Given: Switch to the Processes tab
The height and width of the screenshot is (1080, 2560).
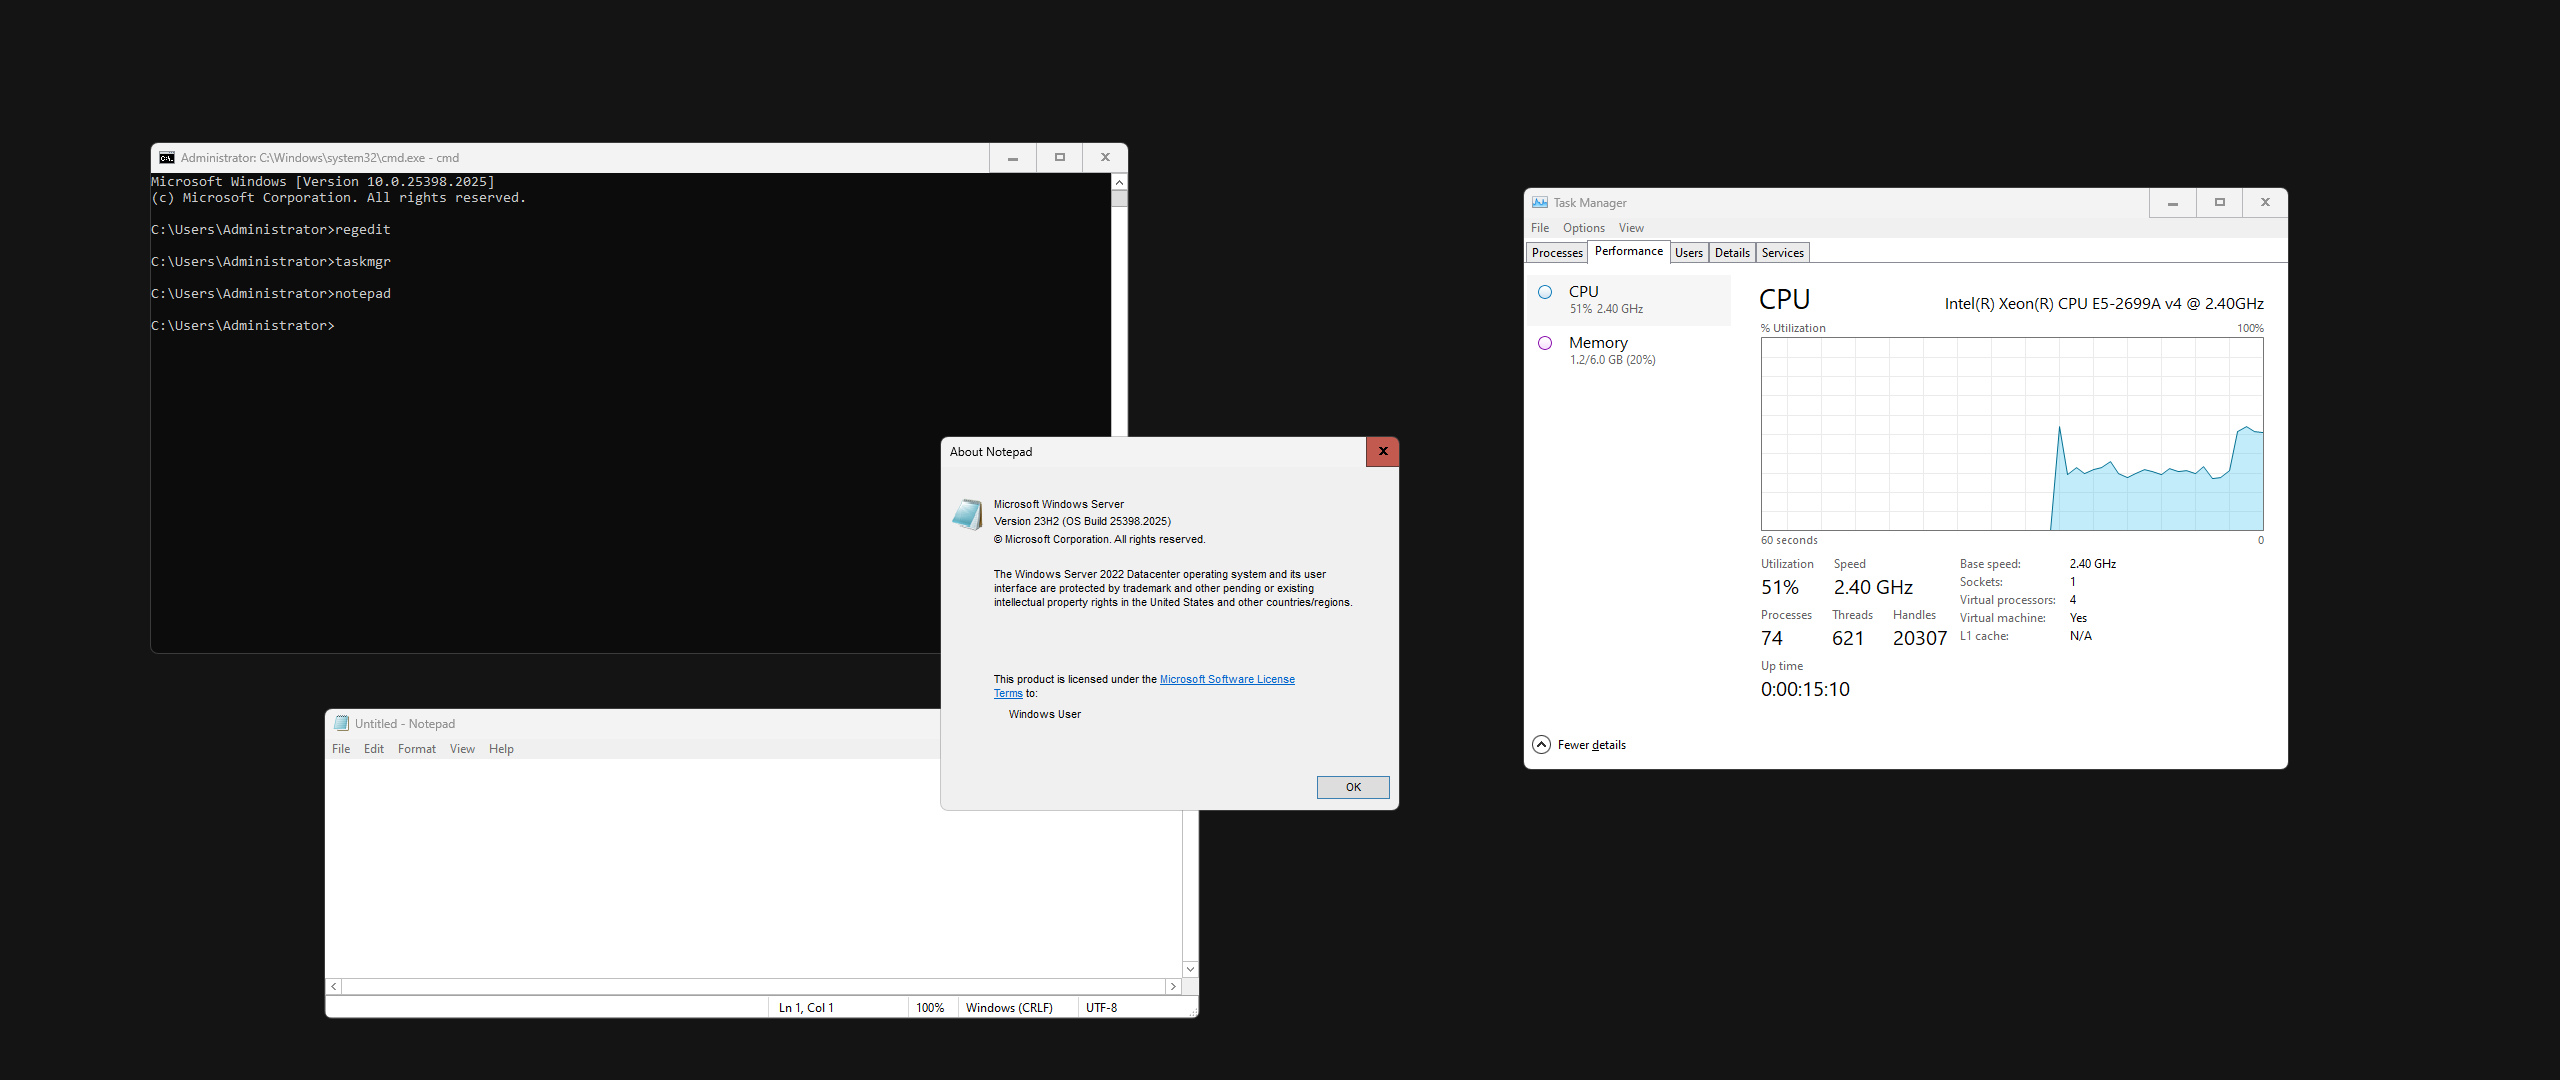Looking at the screenshot, I should click(x=1556, y=253).
